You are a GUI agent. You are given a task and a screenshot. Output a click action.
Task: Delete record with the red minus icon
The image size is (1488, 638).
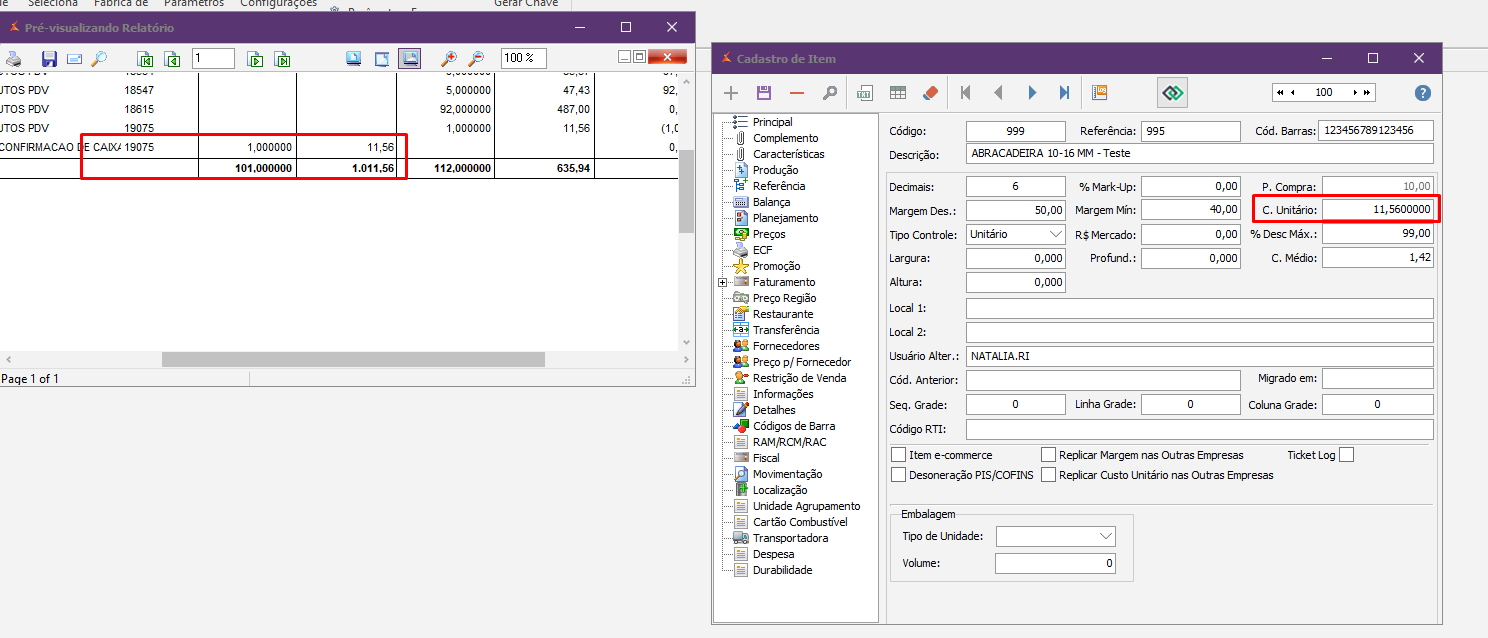pyautogui.click(x=797, y=93)
